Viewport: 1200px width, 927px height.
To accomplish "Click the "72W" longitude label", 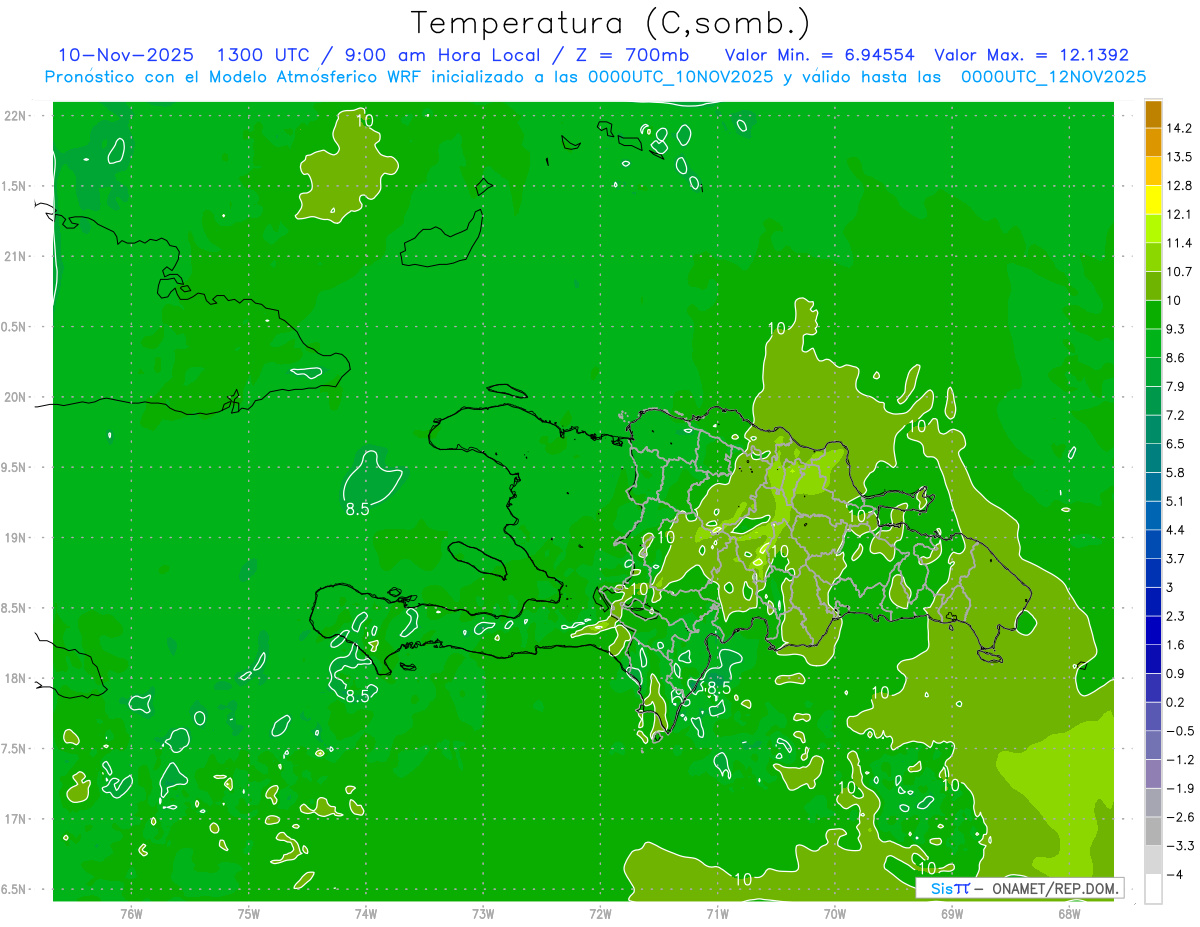I will tap(600, 913).
